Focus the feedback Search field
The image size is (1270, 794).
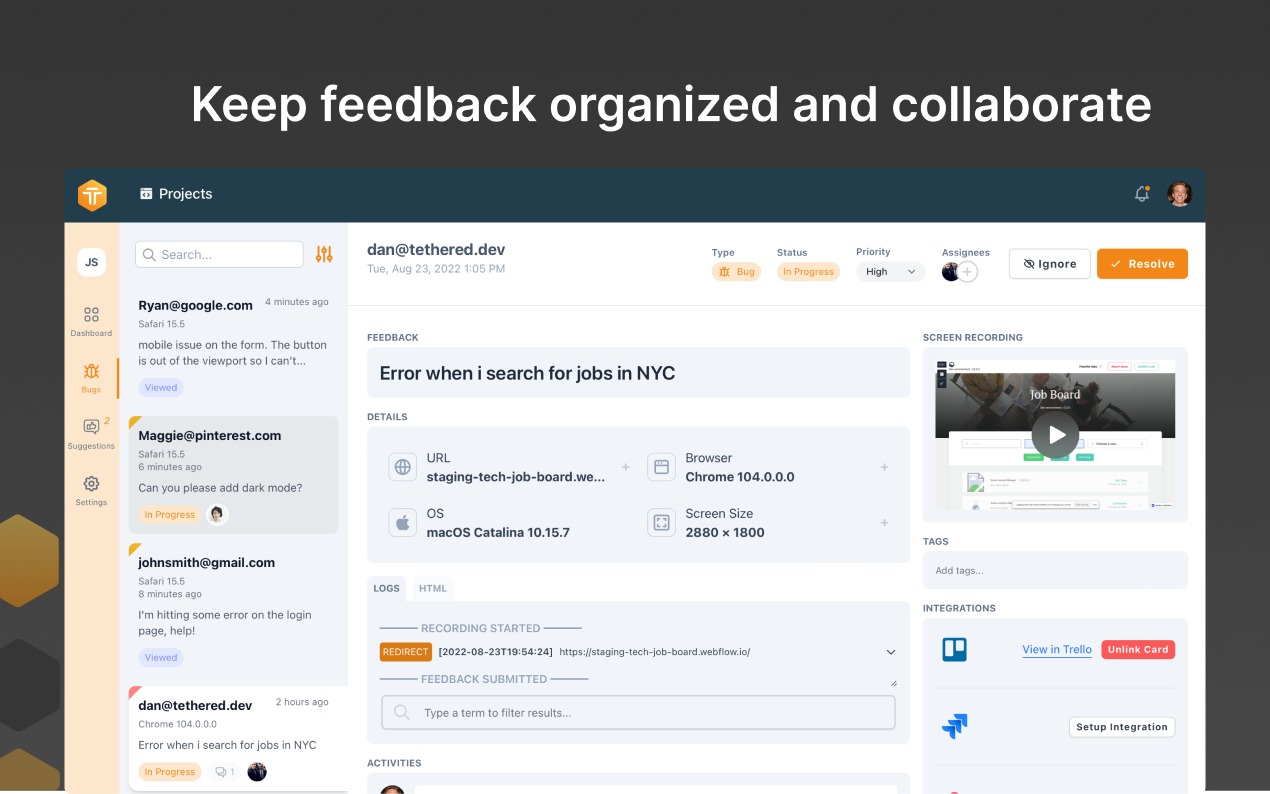point(219,254)
